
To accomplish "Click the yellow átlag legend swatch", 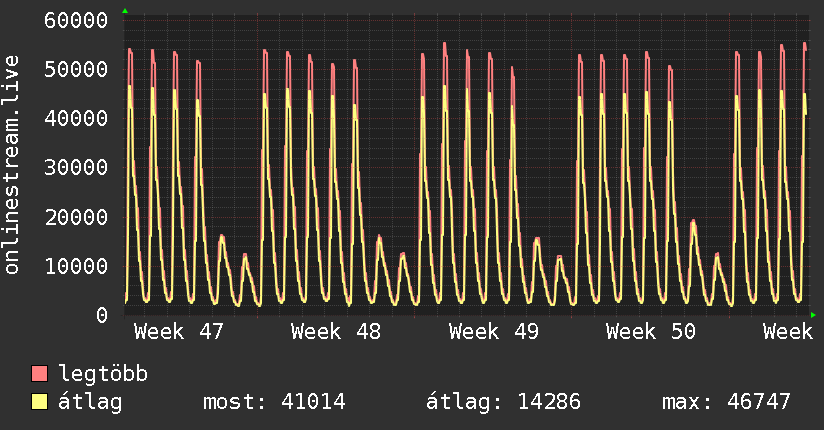I will [x=39, y=402].
